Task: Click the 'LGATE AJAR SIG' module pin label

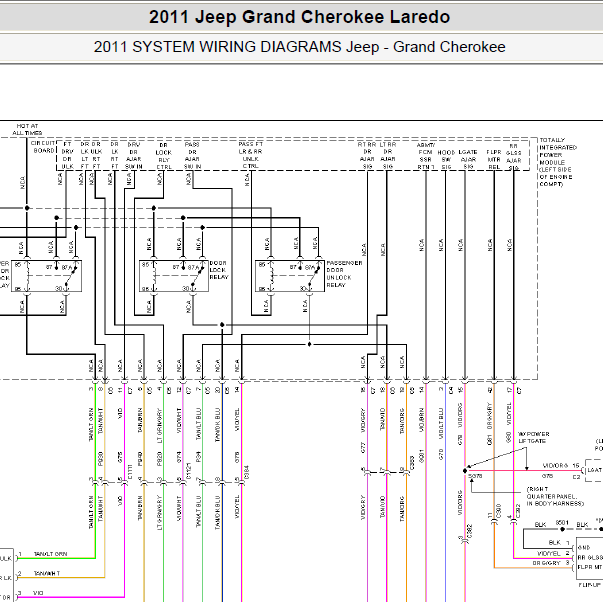Action: [x=468, y=159]
